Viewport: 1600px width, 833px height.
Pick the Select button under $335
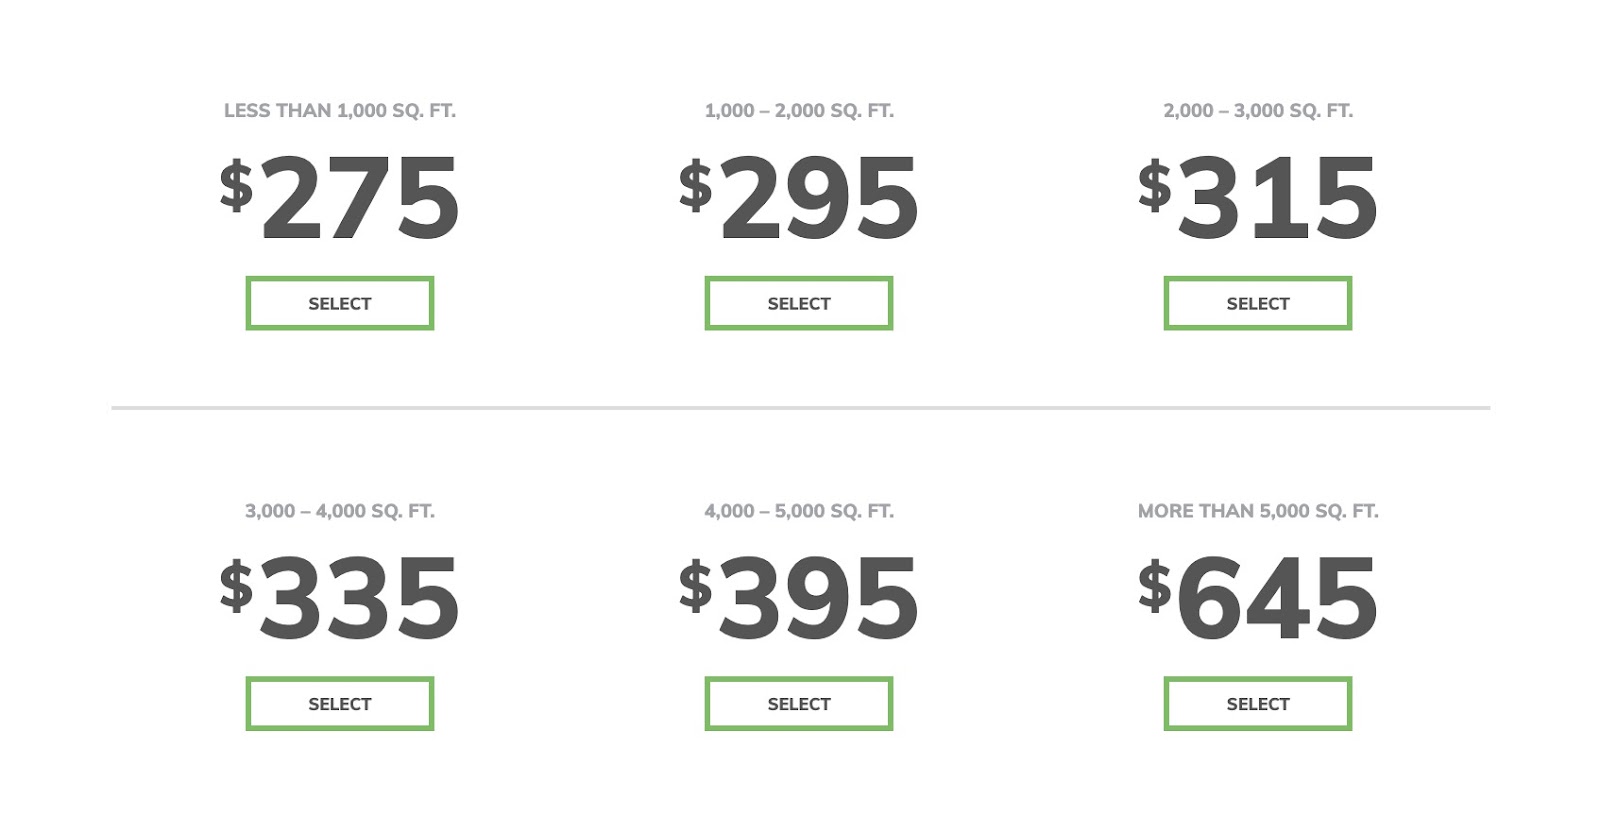pos(340,704)
